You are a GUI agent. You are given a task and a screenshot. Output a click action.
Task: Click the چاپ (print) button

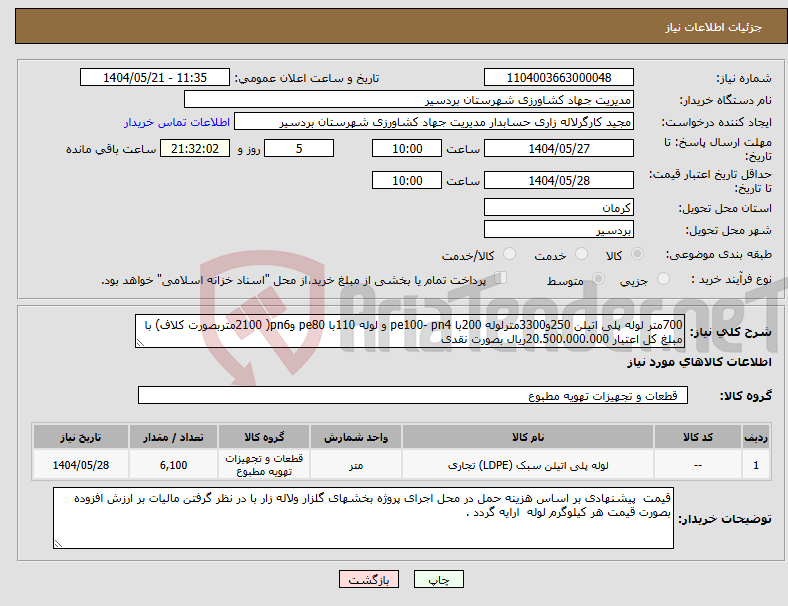click(x=438, y=579)
